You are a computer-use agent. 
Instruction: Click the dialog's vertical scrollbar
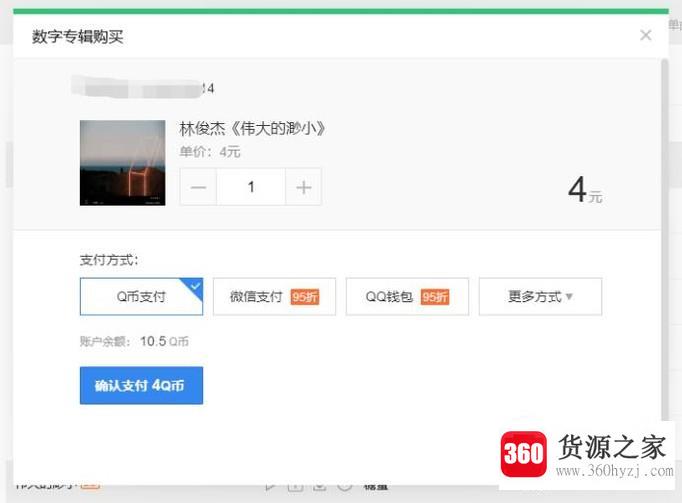(664, 239)
